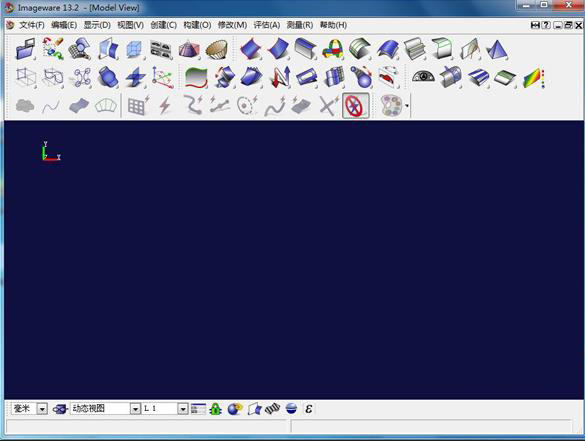Open the red car panel icon

pyautogui.click(x=388, y=77)
